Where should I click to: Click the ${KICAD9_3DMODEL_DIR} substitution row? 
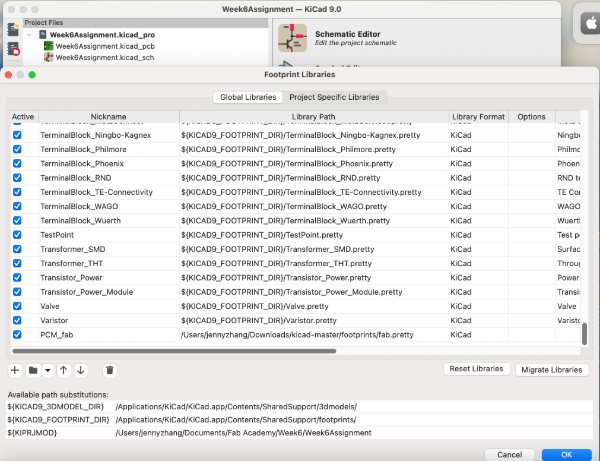click(300, 407)
